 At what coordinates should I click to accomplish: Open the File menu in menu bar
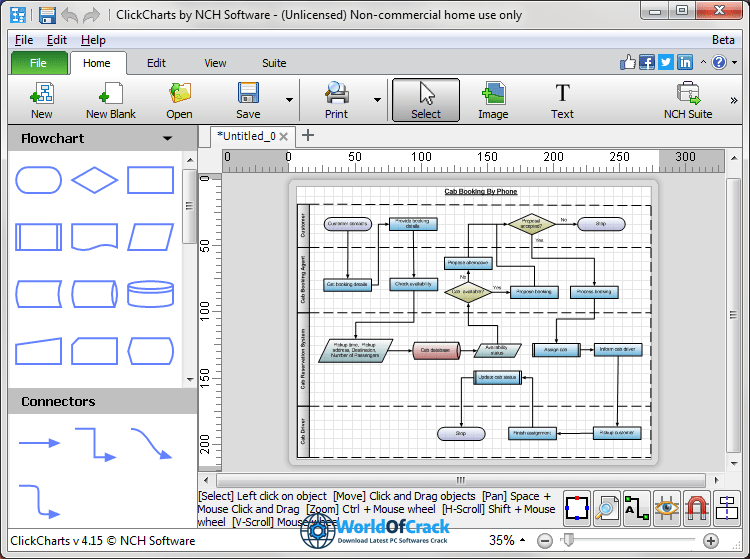(24, 40)
